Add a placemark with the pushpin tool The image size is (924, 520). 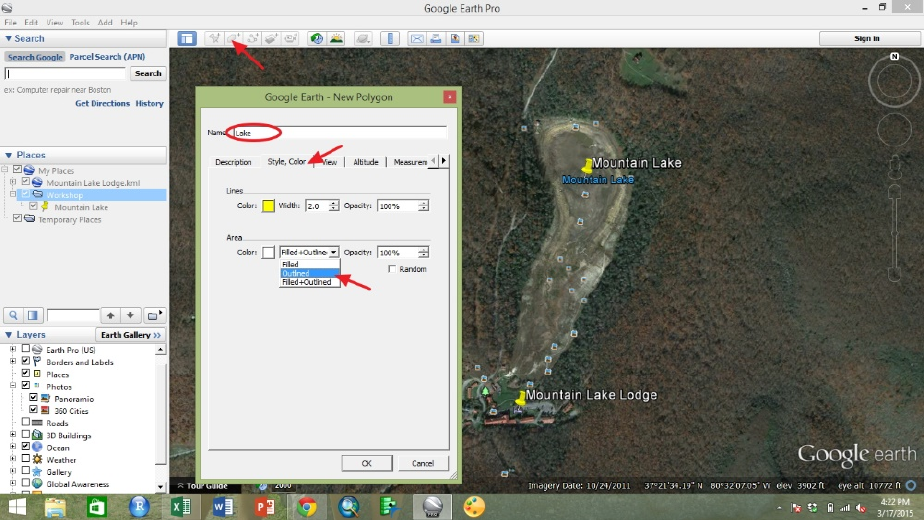click(214, 39)
